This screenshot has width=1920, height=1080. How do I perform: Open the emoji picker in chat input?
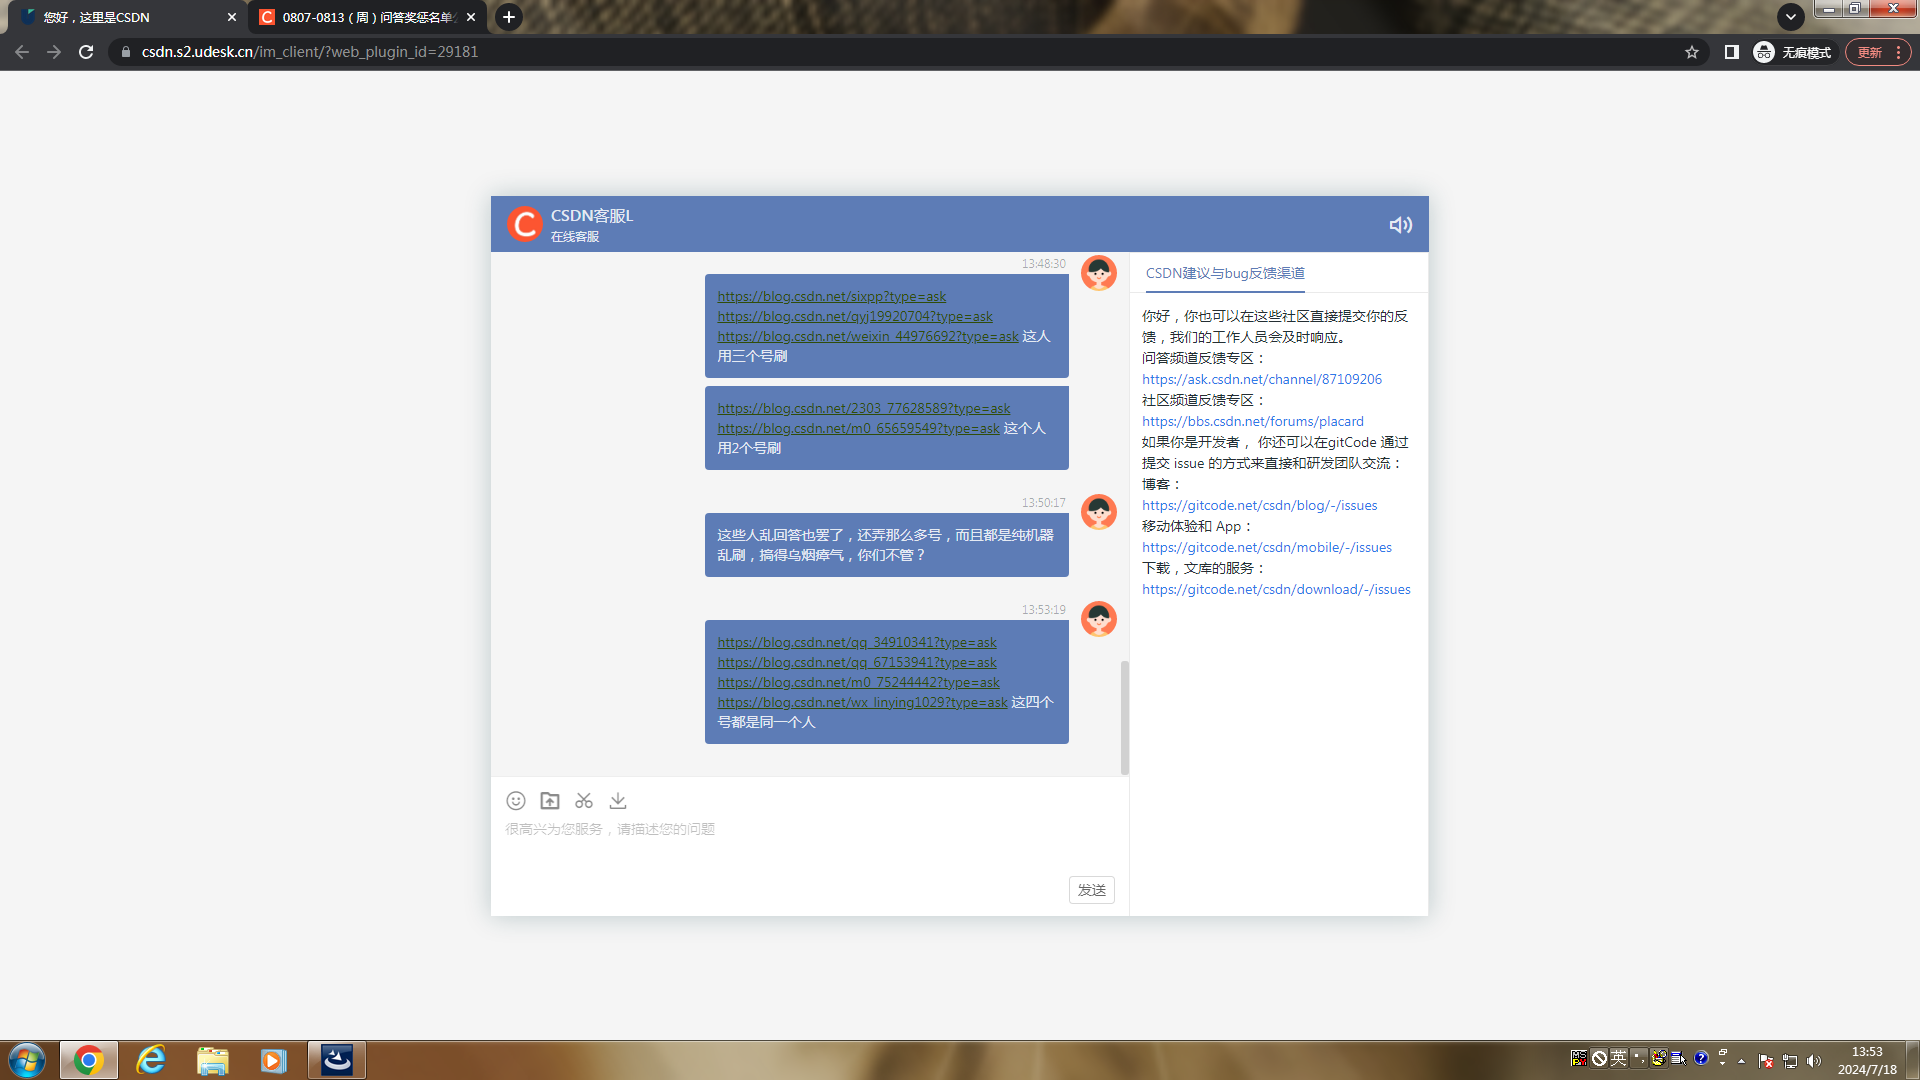click(x=515, y=800)
